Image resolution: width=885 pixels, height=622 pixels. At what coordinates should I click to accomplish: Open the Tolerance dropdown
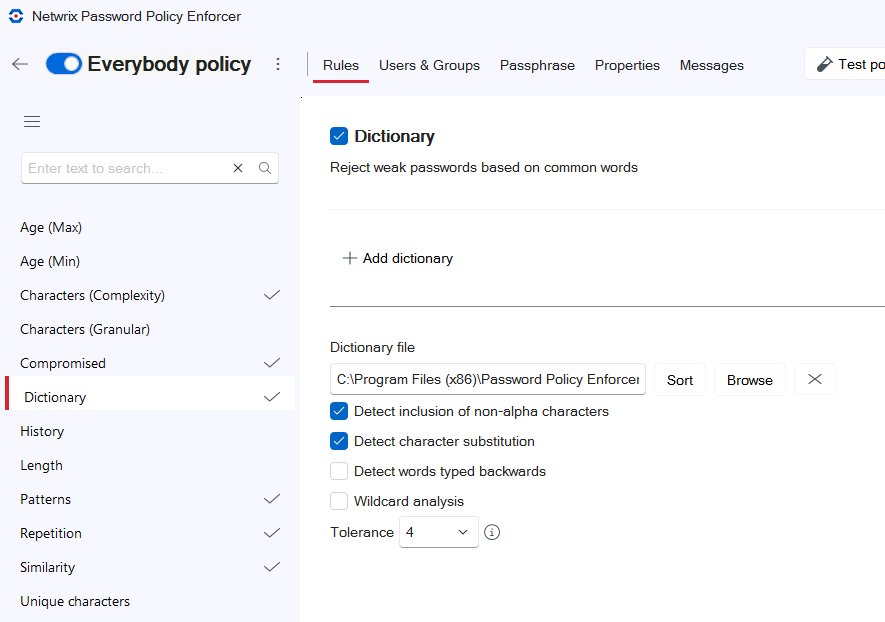coord(439,532)
